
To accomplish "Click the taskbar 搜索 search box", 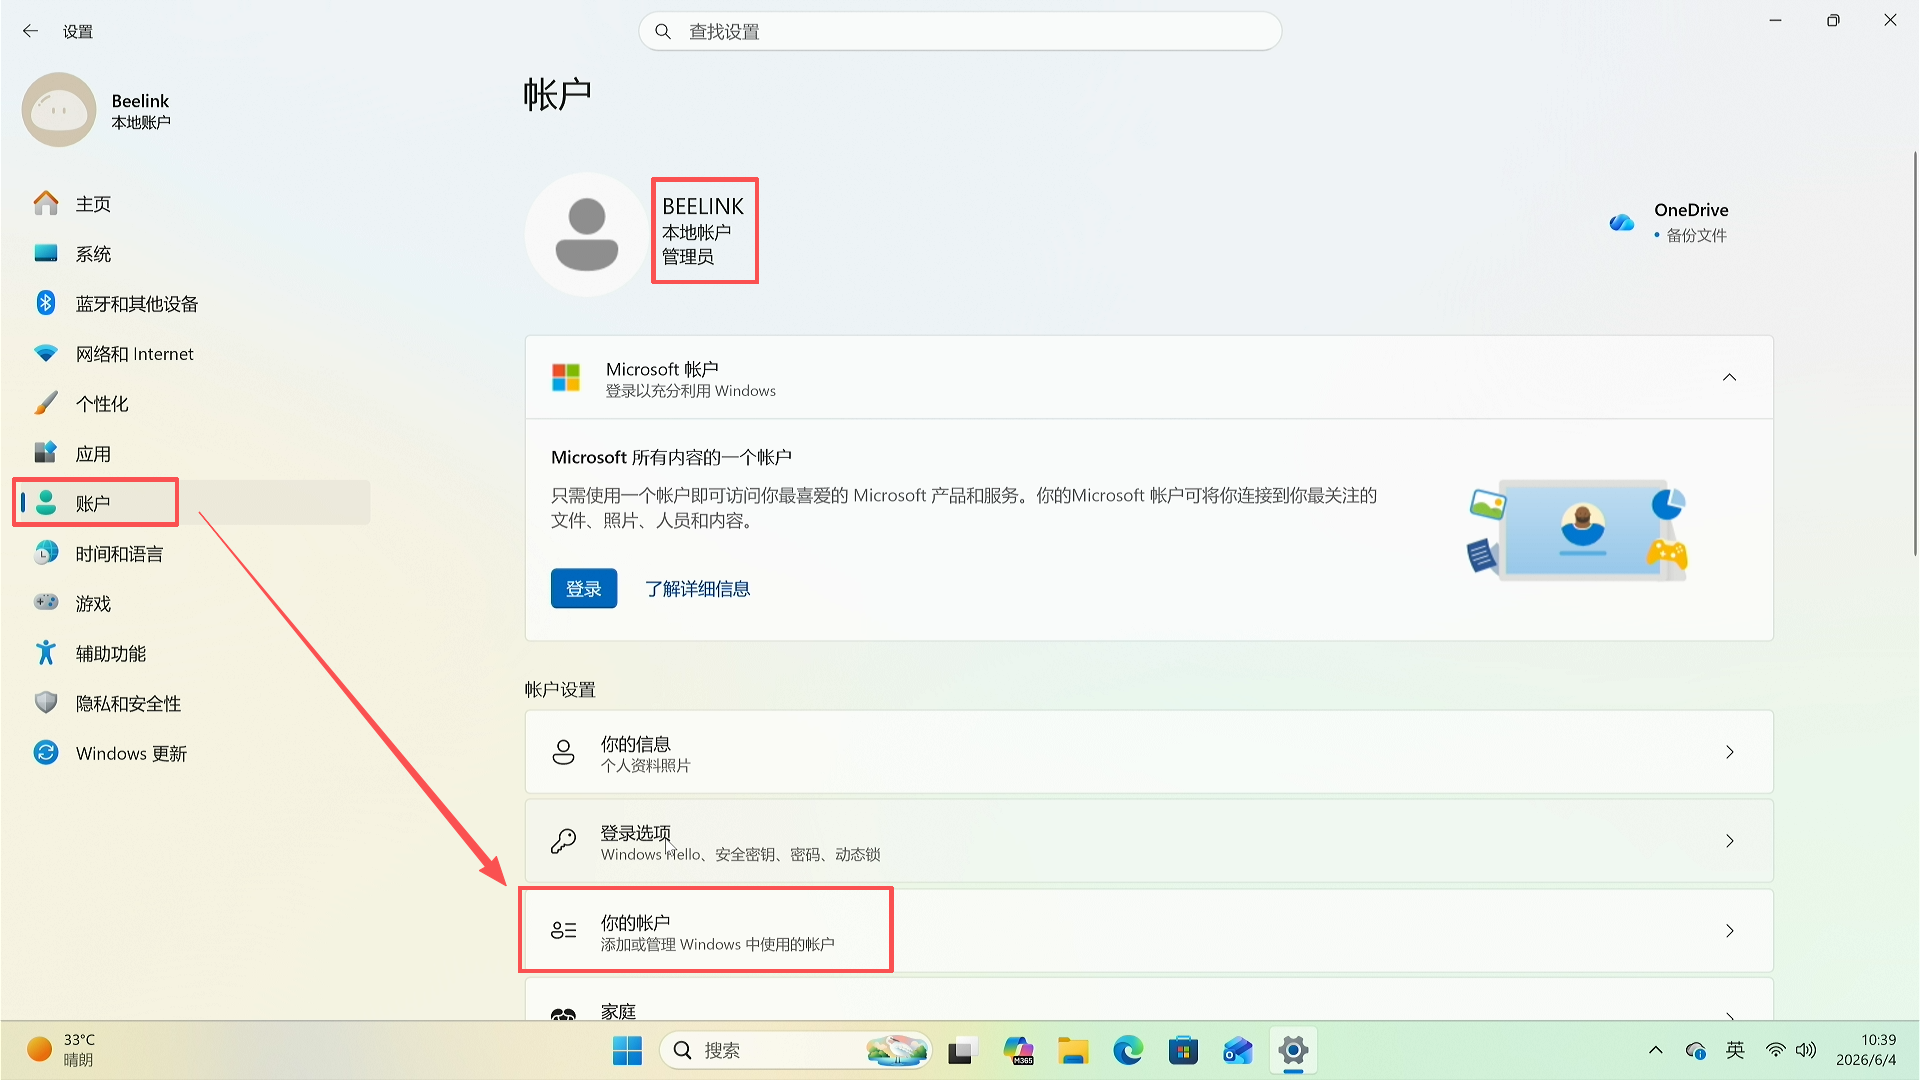I will coord(796,1051).
